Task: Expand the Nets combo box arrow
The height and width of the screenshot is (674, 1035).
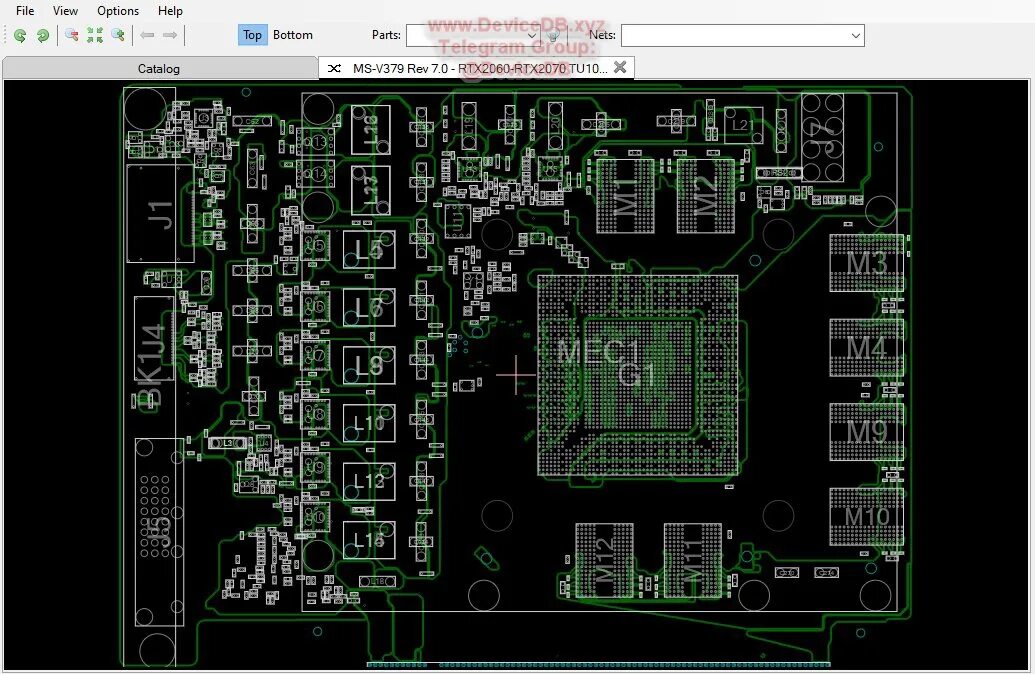Action: click(855, 35)
